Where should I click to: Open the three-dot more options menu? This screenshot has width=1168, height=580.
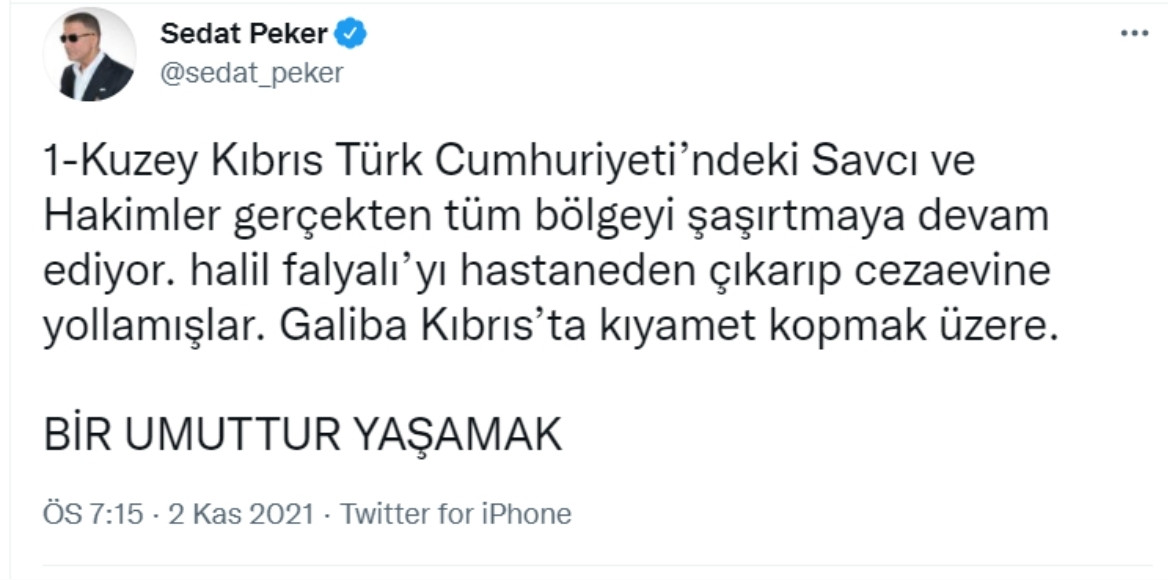[1134, 33]
